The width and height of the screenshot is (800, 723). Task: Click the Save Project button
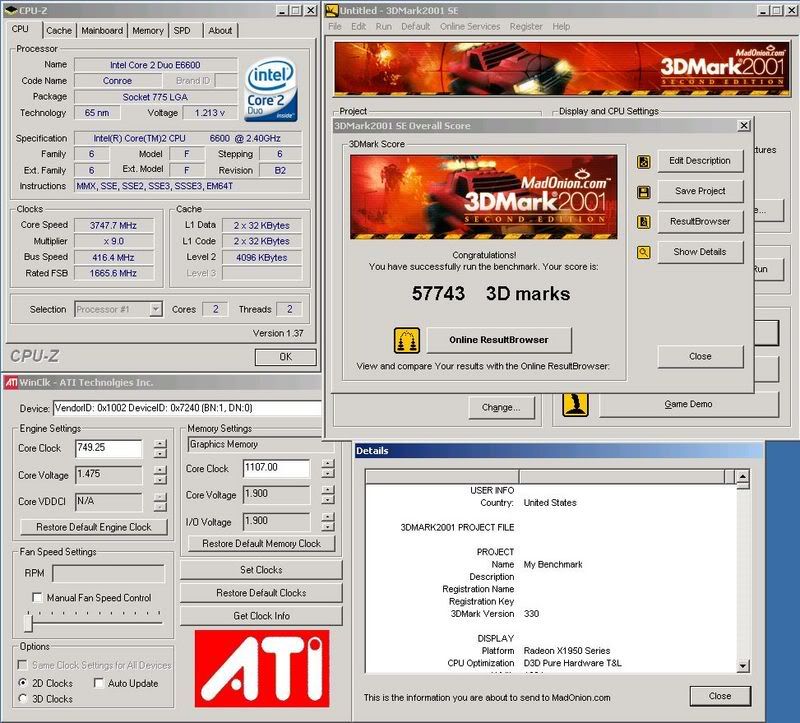coord(699,191)
